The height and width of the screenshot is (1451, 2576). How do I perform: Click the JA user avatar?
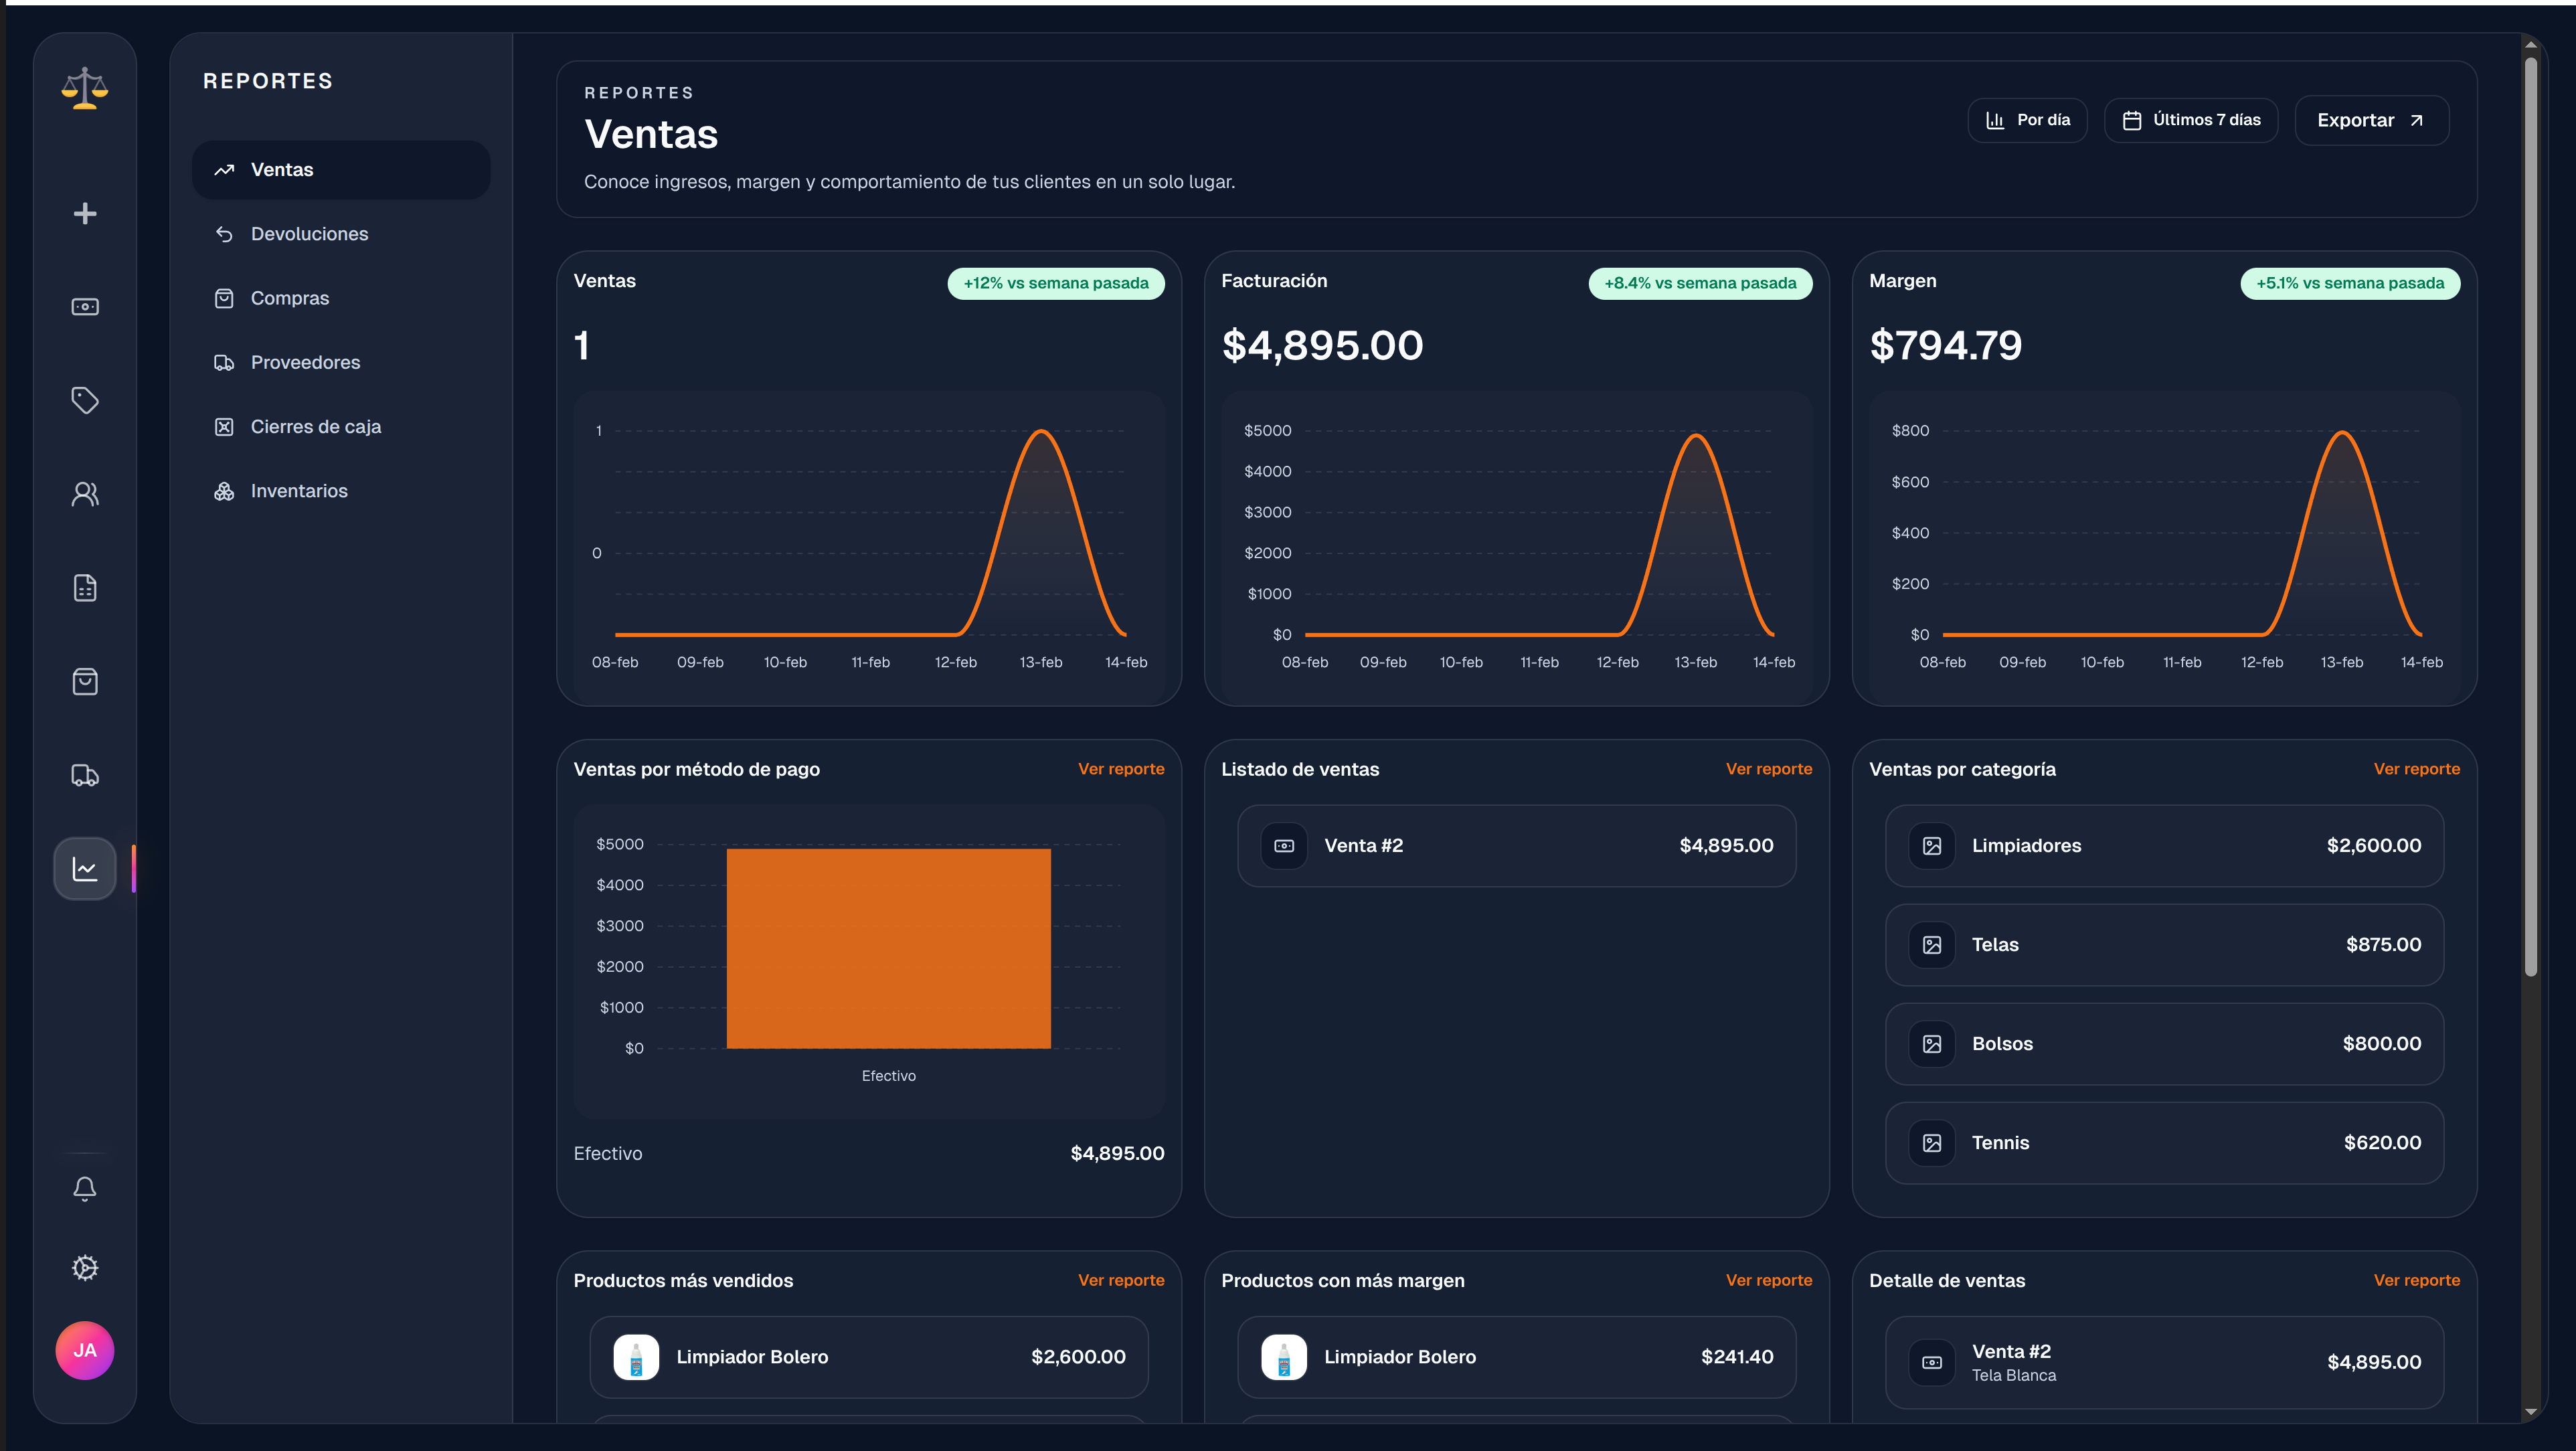coord(85,1351)
